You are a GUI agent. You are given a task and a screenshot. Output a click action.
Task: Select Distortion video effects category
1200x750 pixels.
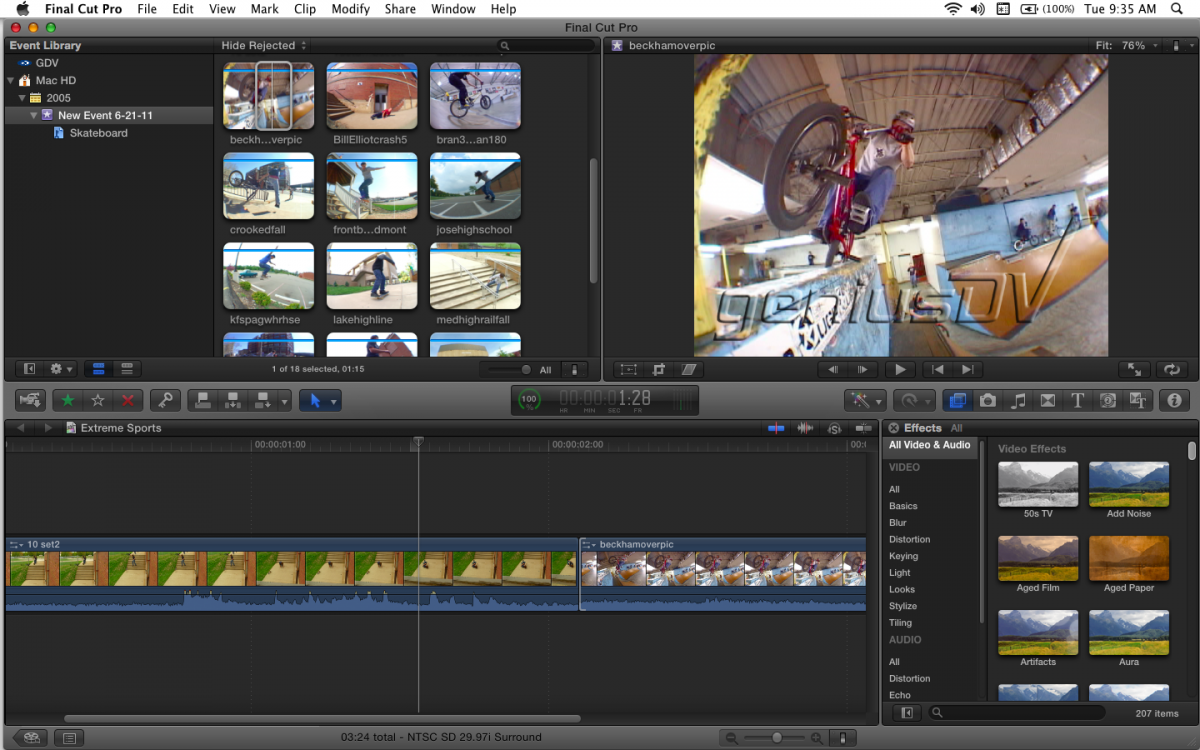(909, 540)
